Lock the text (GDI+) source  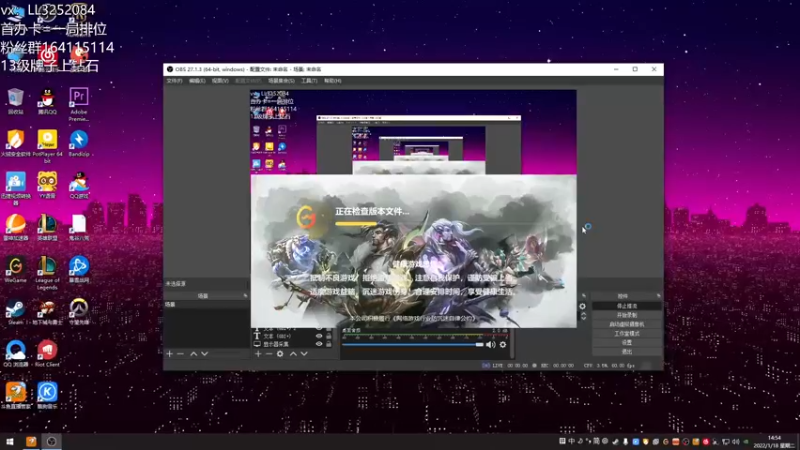click(x=329, y=336)
